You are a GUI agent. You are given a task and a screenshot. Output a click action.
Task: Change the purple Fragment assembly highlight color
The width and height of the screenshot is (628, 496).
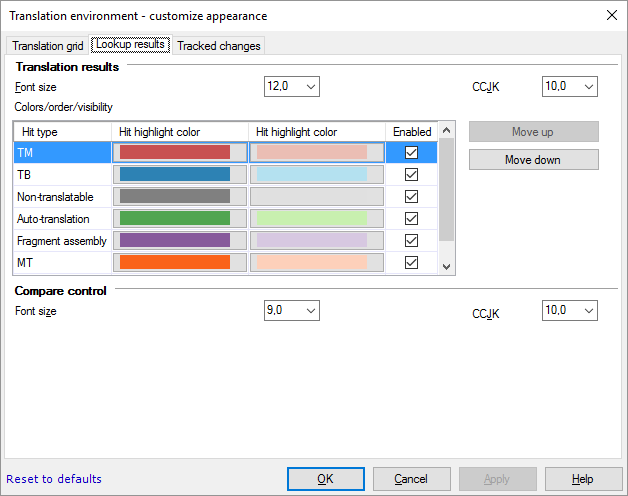(x=180, y=240)
